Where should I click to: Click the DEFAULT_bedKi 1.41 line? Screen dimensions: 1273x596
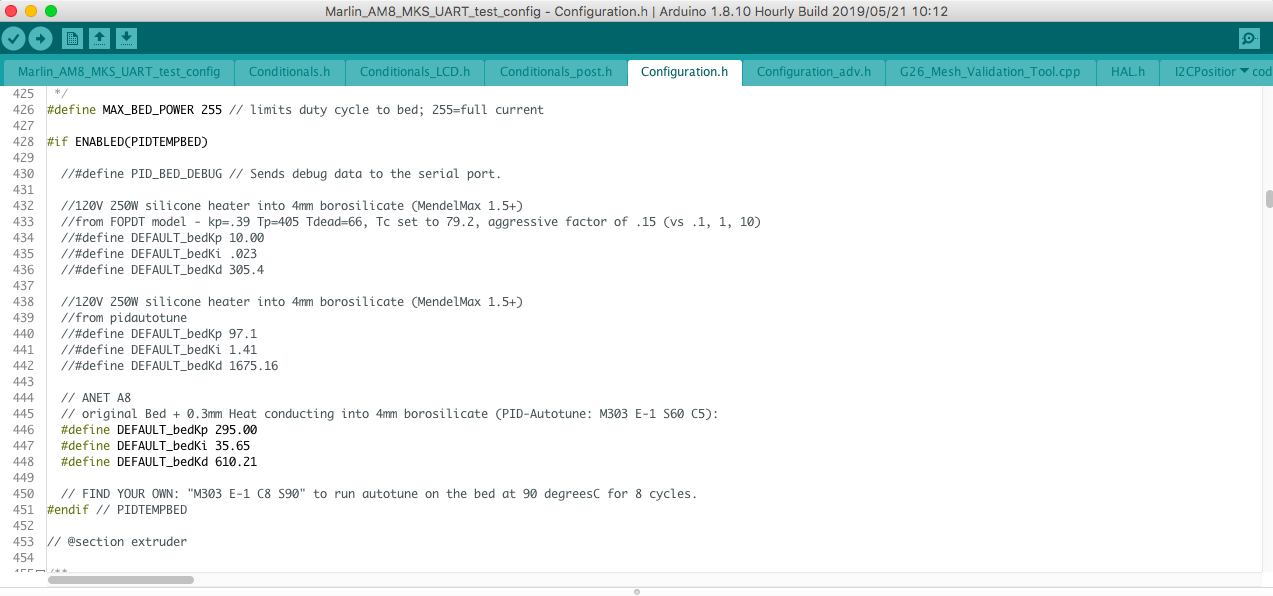(159, 350)
